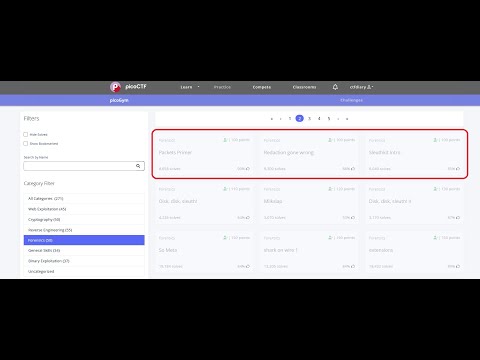Open the notifications bell
480x360 pixels.
click(335, 87)
